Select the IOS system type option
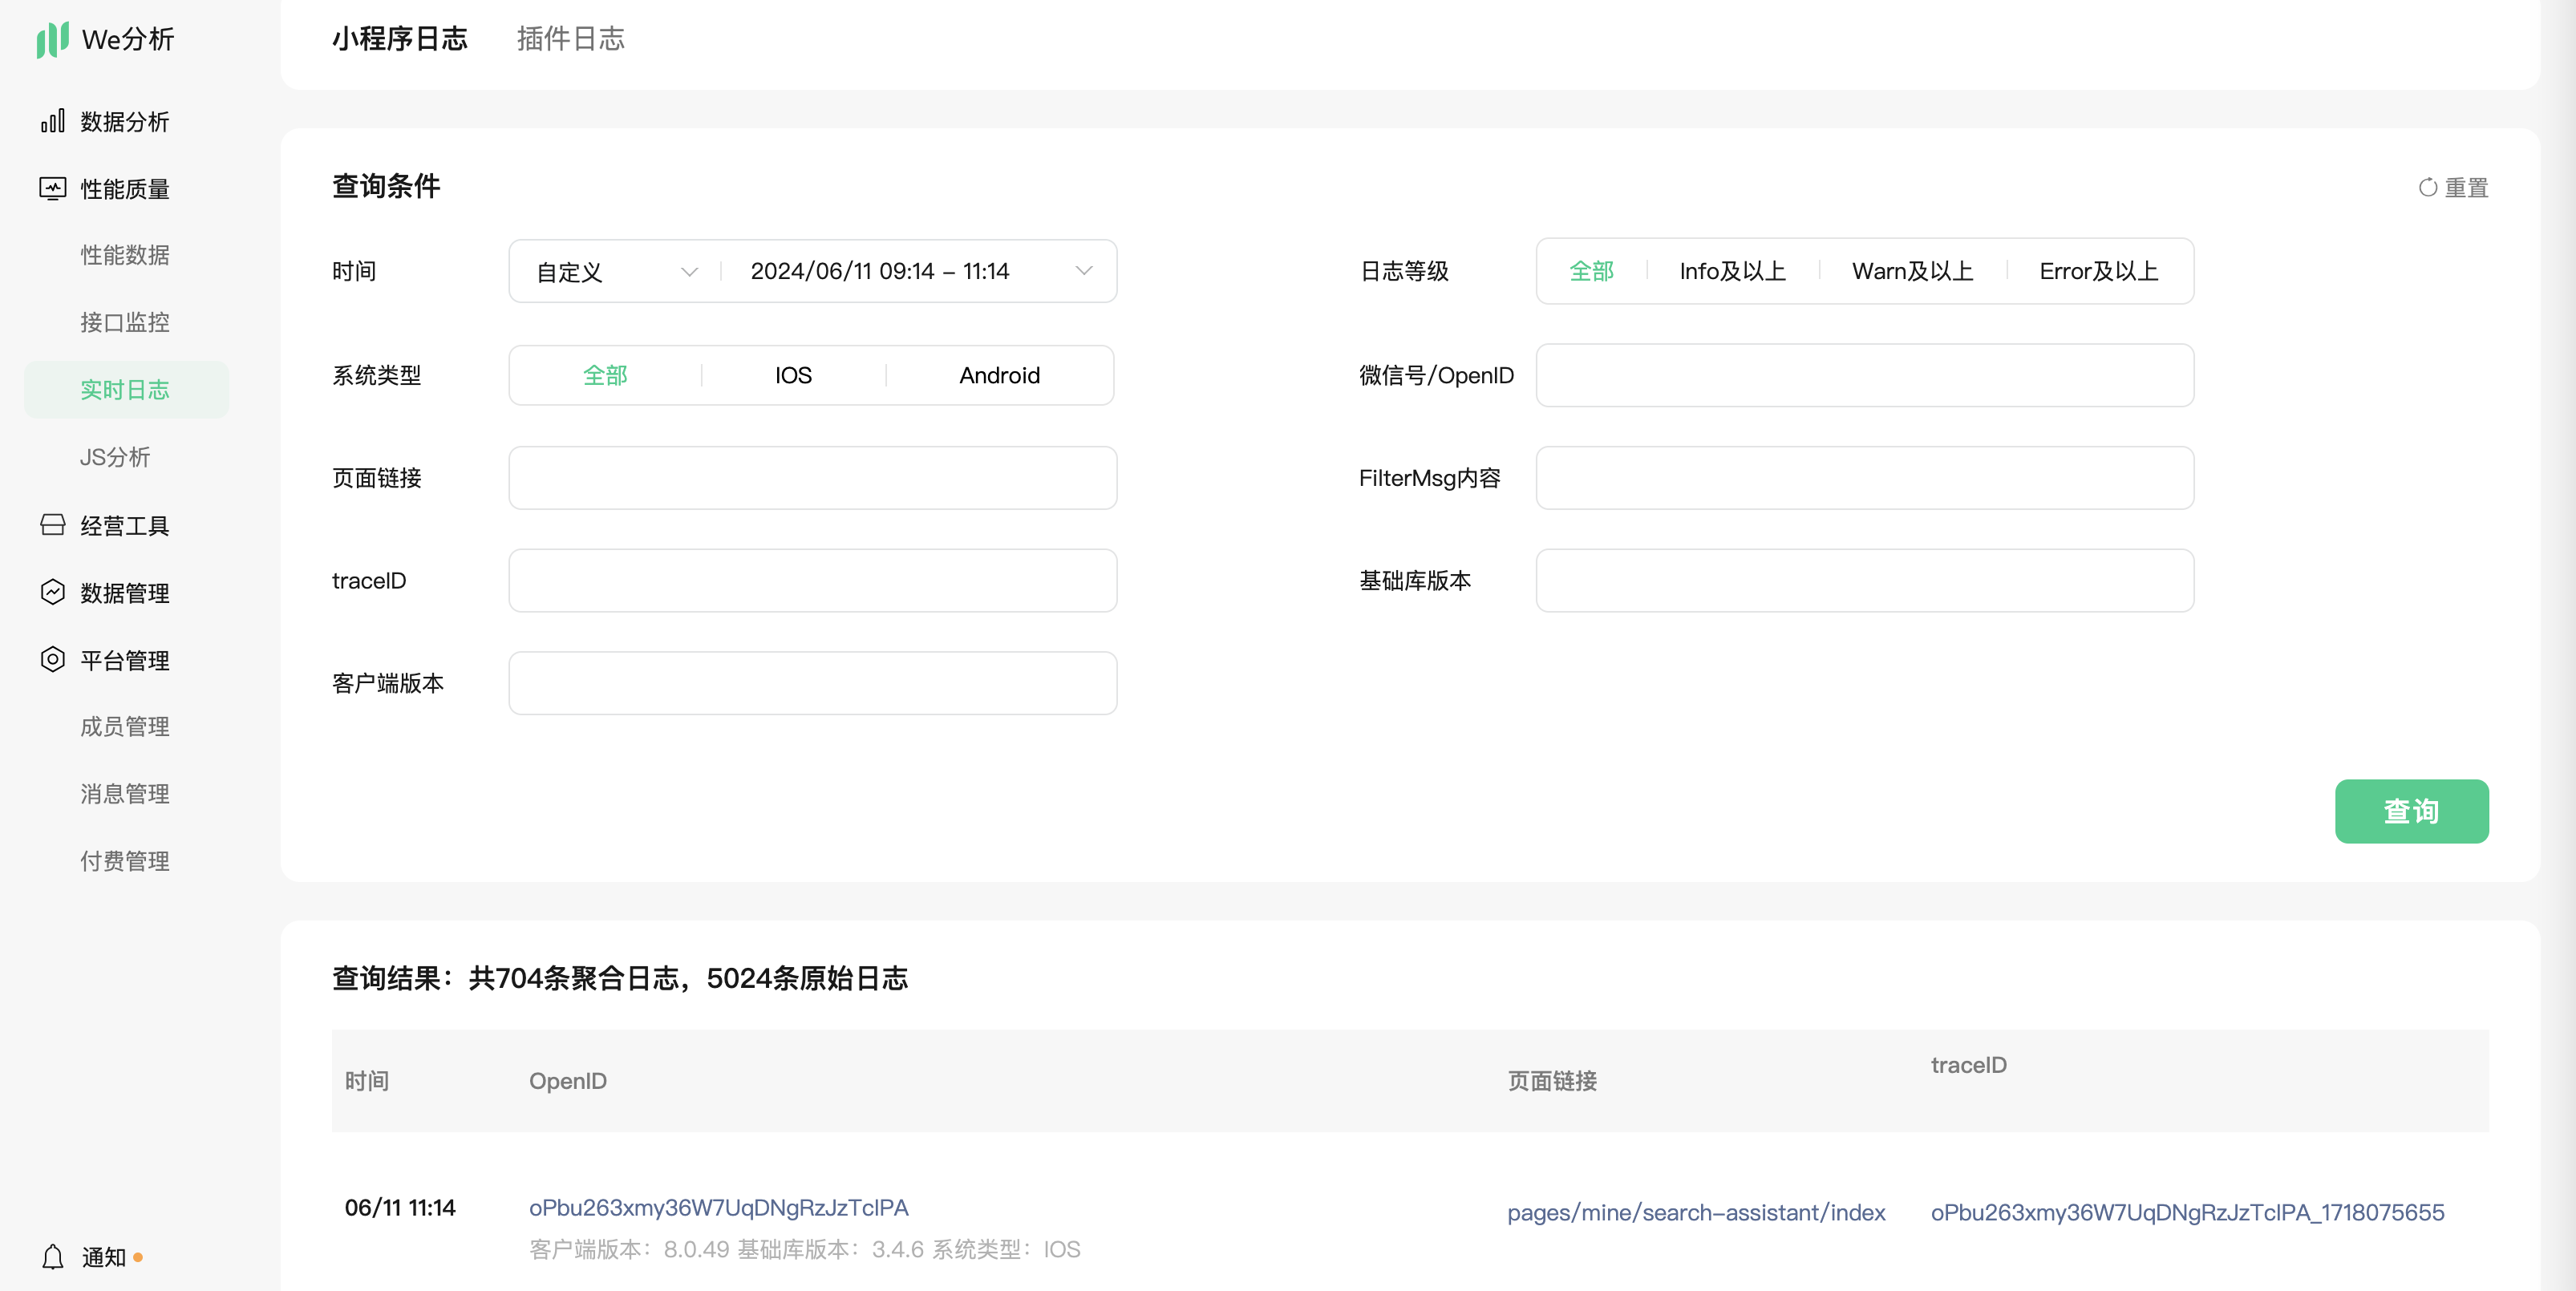 click(793, 375)
